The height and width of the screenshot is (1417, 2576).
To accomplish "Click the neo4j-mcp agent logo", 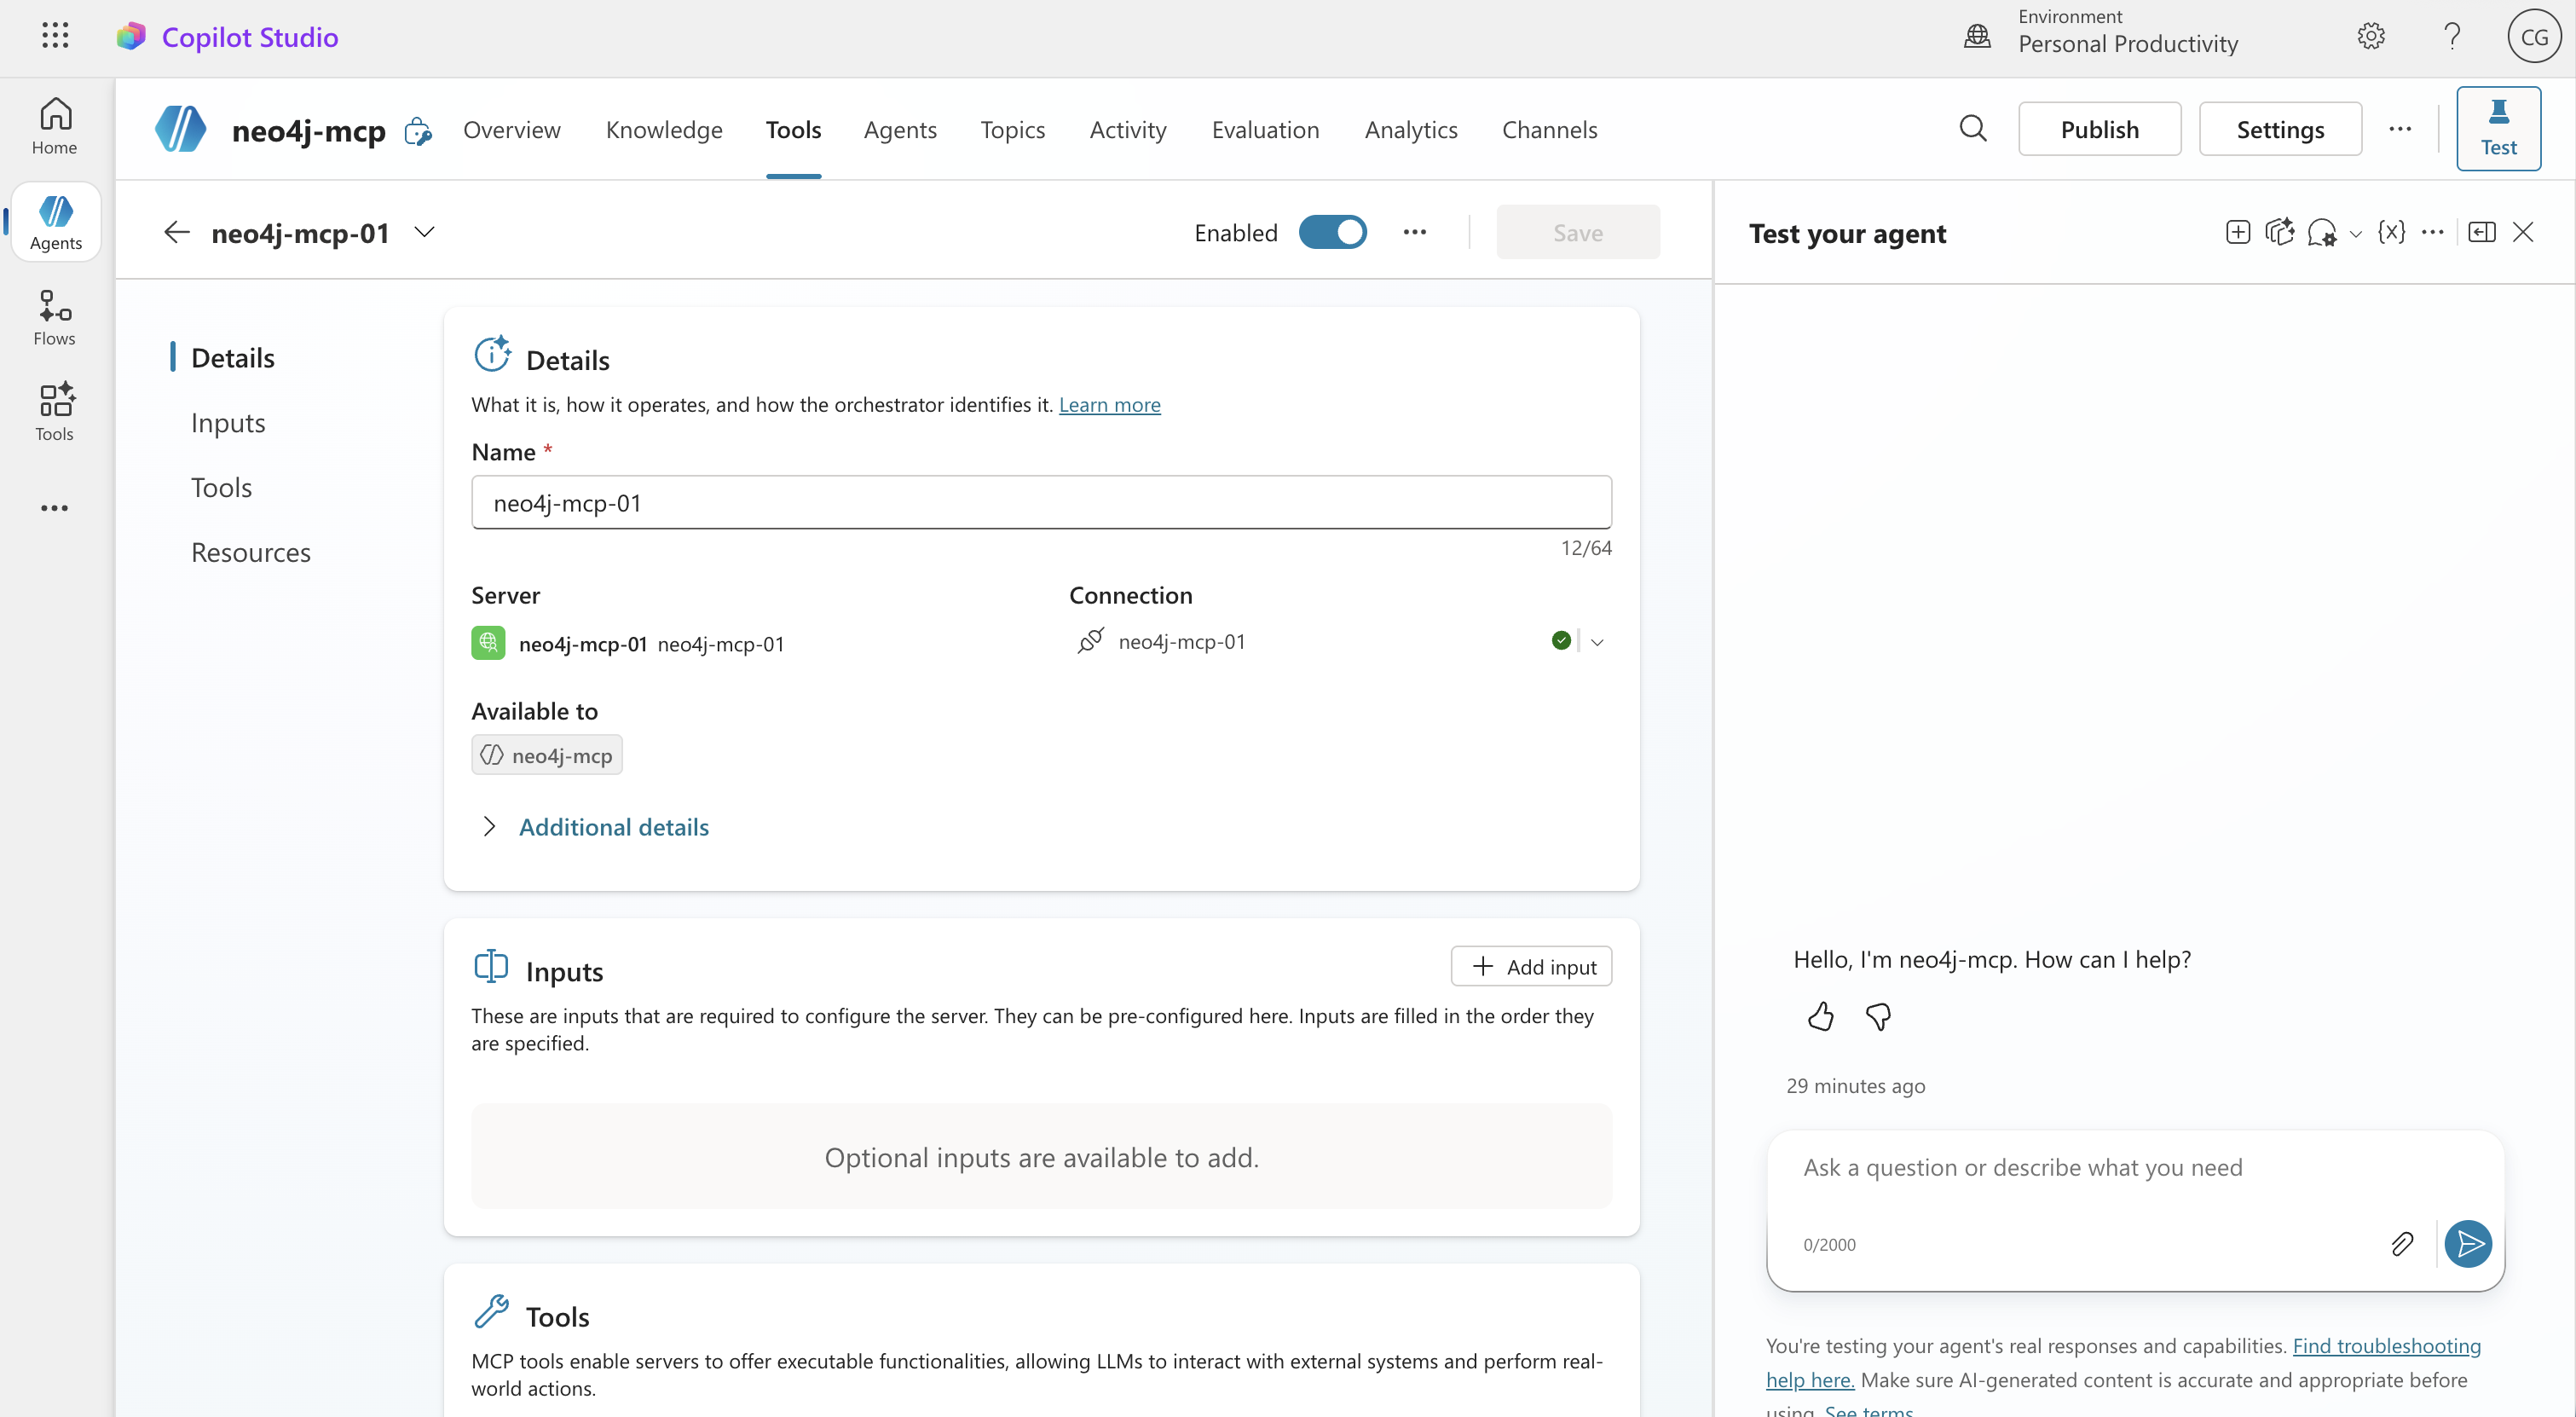I will [181, 129].
